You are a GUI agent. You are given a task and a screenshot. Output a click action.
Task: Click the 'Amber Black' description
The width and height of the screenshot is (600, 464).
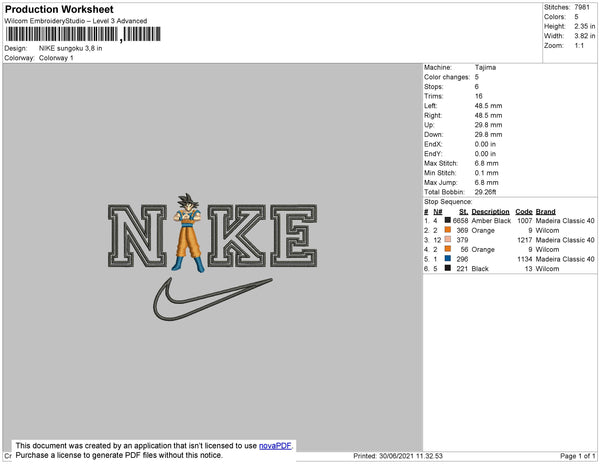point(491,221)
